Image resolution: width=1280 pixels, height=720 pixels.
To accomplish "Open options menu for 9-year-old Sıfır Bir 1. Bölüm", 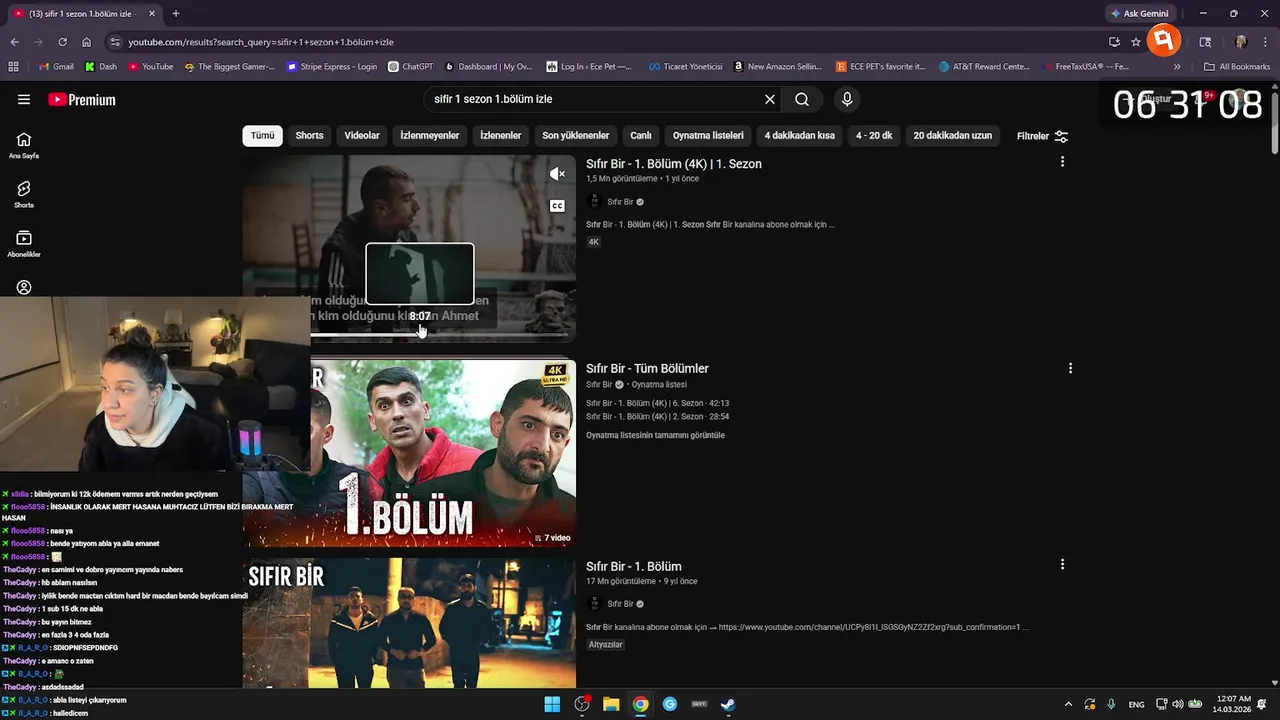I will 1062,565.
